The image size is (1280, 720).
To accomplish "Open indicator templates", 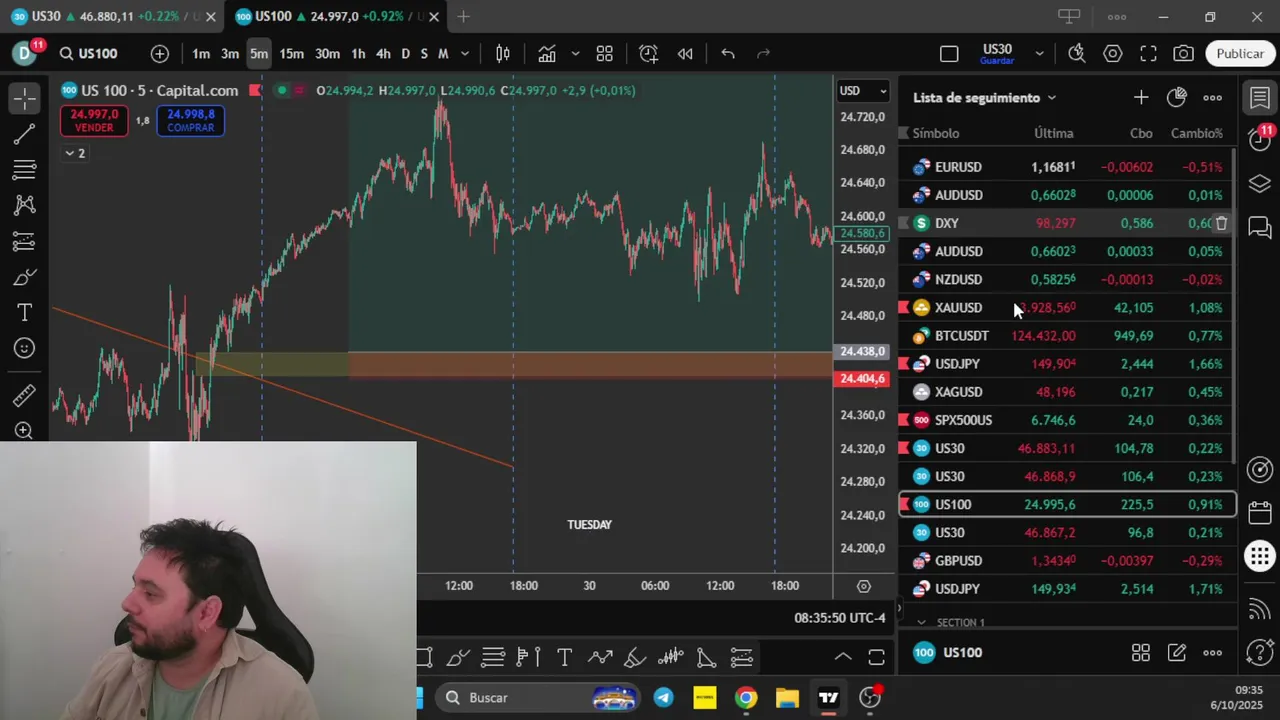I will pyautogui.click(x=605, y=54).
